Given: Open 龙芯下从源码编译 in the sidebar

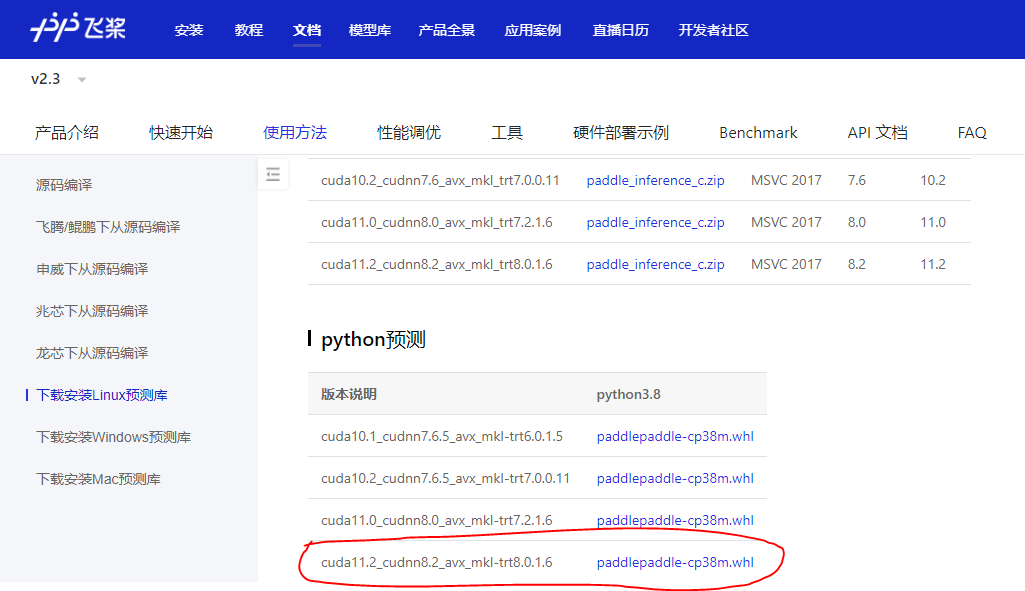Looking at the screenshot, I should 92,353.
